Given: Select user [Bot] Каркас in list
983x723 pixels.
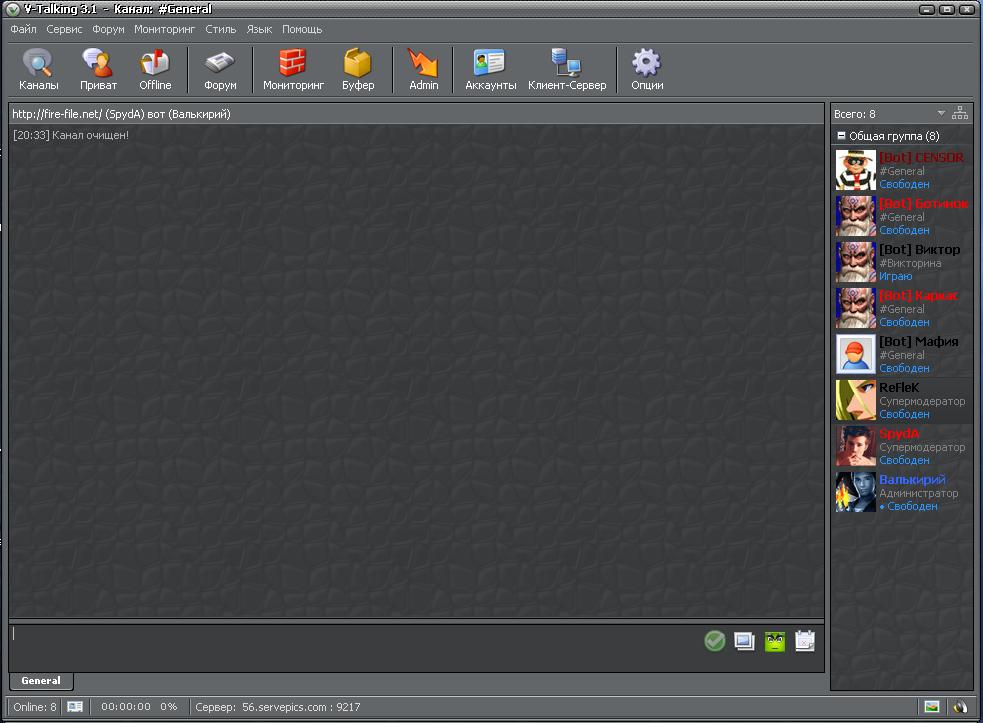Looking at the screenshot, I should [x=903, y=308].
